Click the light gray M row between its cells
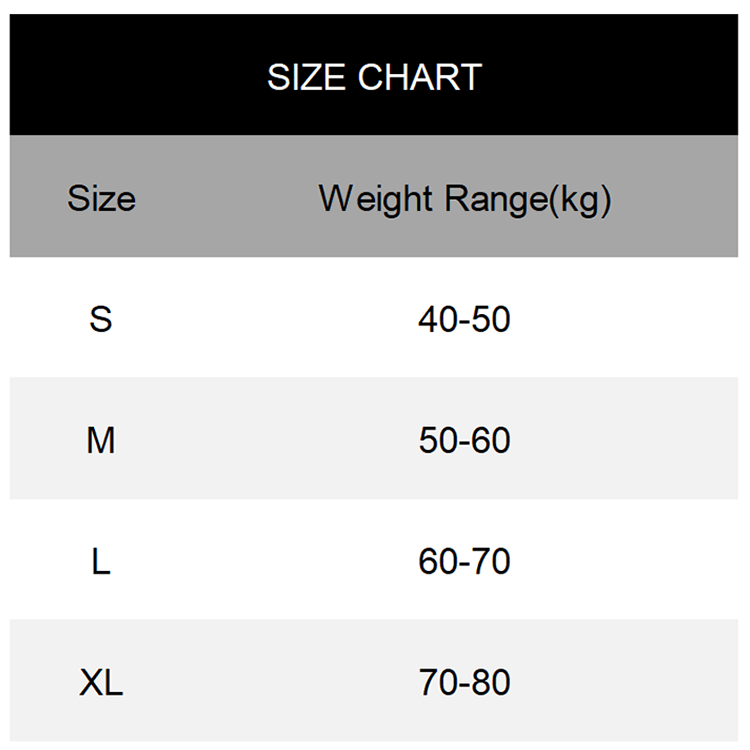This screenshot has height=750, width=750. [260, 440]
